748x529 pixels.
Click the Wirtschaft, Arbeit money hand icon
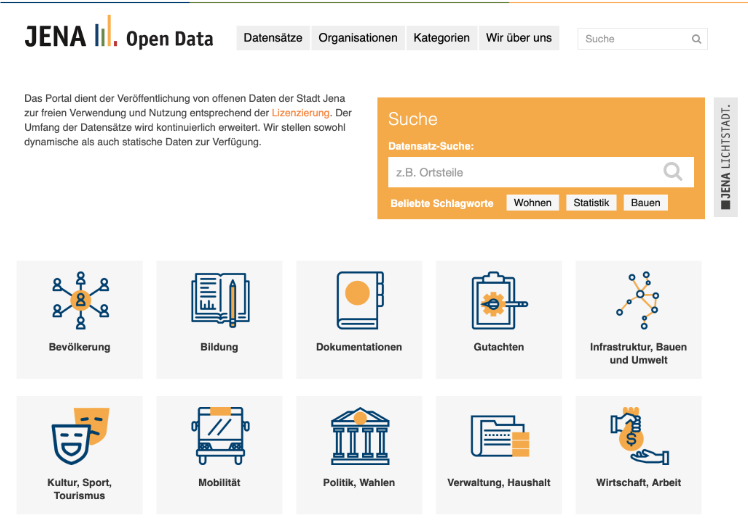(638, 435)
